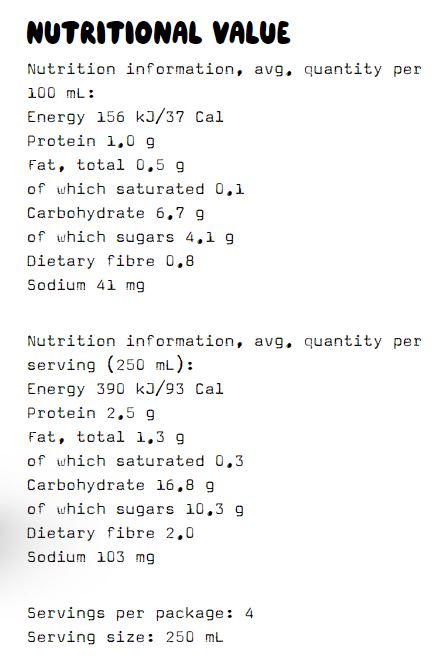Screen dimensions: 444x665
Task: Click the NUTRITIONAL VALUE heading
Action: (x=158, y=33)
